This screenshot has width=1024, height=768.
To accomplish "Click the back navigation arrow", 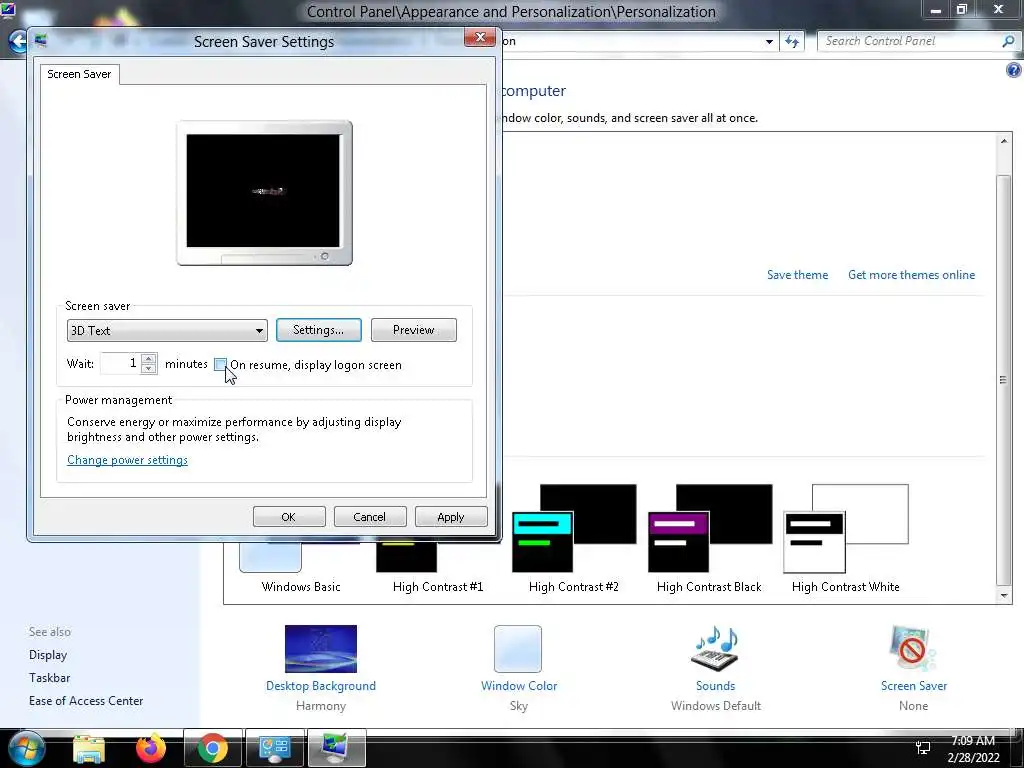I will coord(18,42).
